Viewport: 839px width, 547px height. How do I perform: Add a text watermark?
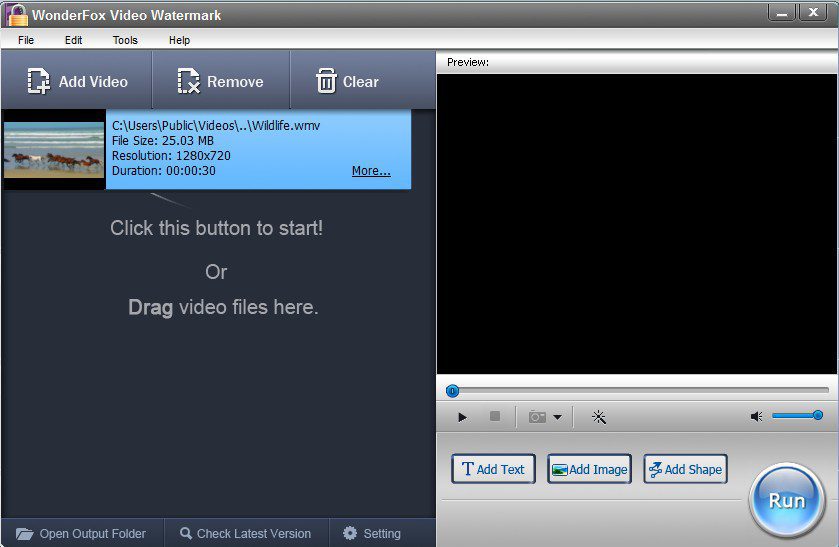coord(493,469)
